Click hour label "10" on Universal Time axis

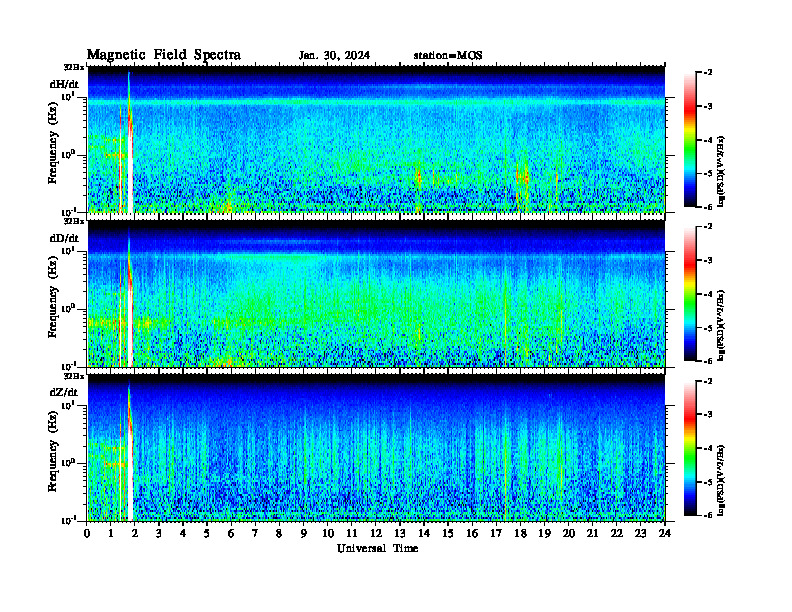[328, 534]
